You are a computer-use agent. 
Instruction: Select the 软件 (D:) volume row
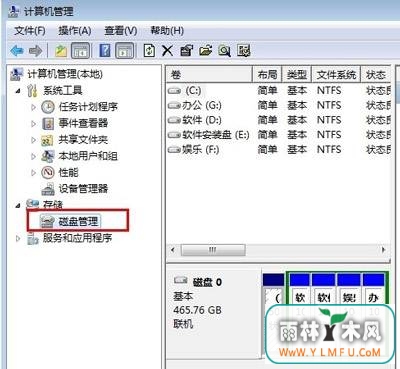coord(278,120)
